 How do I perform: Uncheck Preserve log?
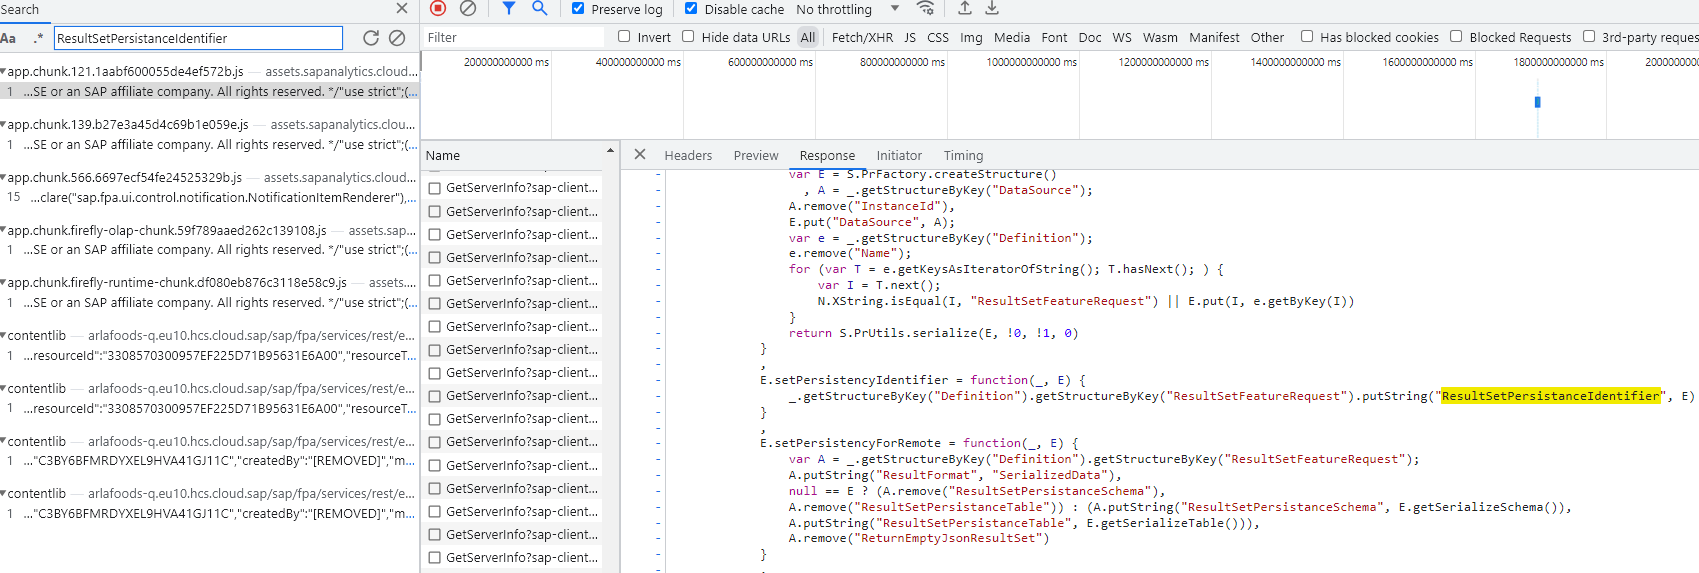[578, 8]
